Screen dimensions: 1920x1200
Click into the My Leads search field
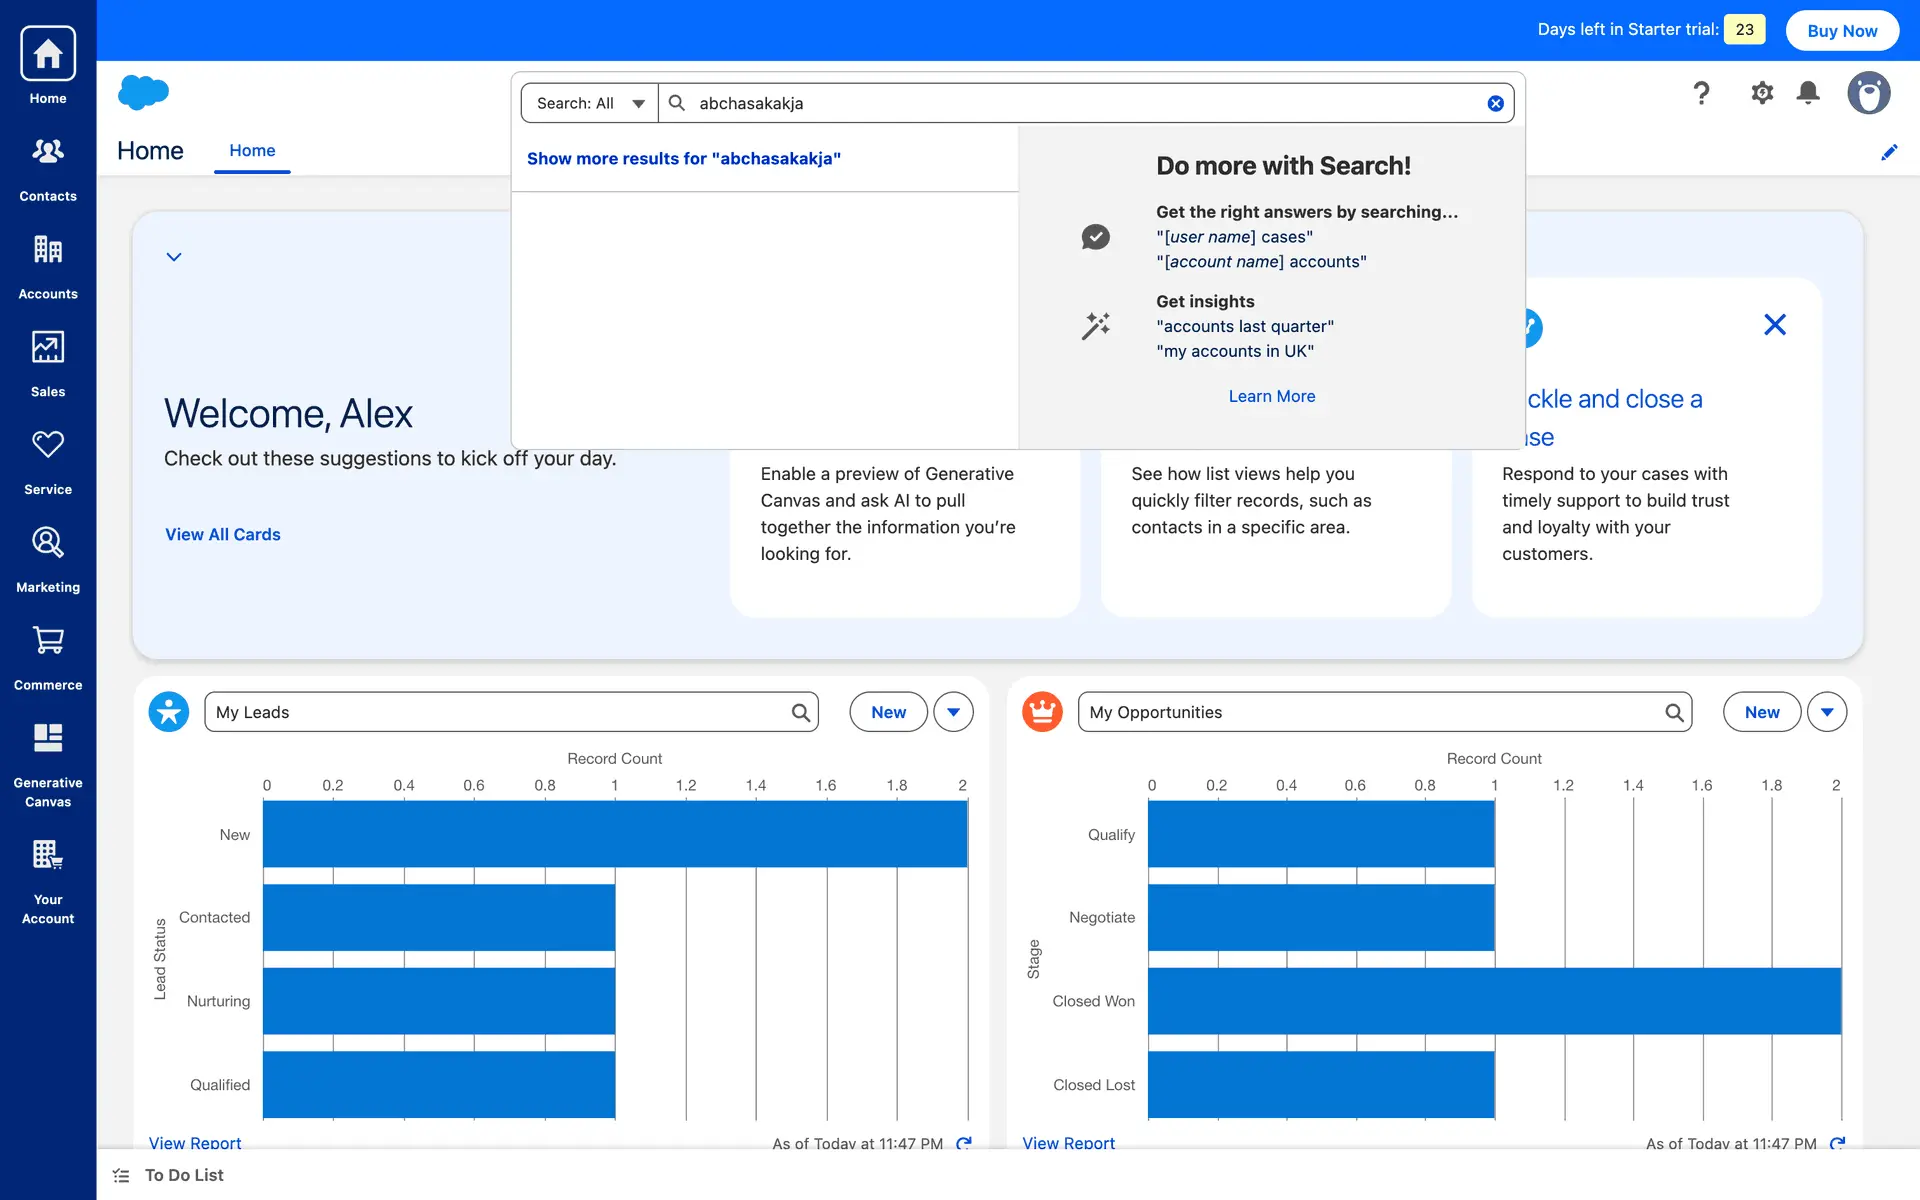(x=500, y=712)
